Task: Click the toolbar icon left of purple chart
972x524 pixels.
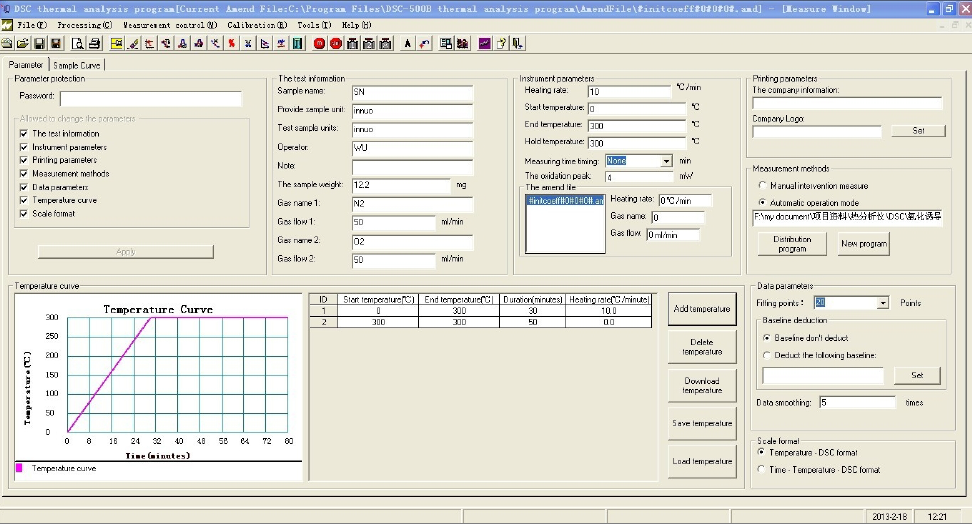Action: [462, 43]
